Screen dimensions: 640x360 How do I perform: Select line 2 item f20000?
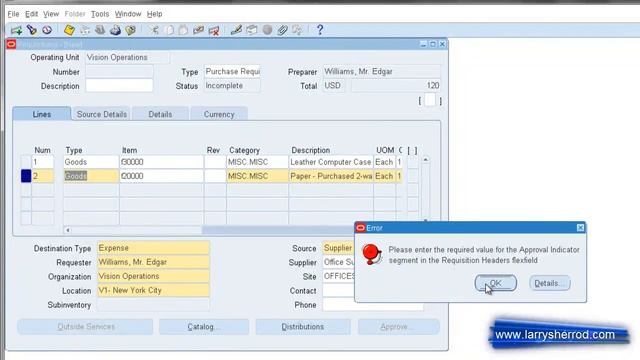(x=161, y=176)
